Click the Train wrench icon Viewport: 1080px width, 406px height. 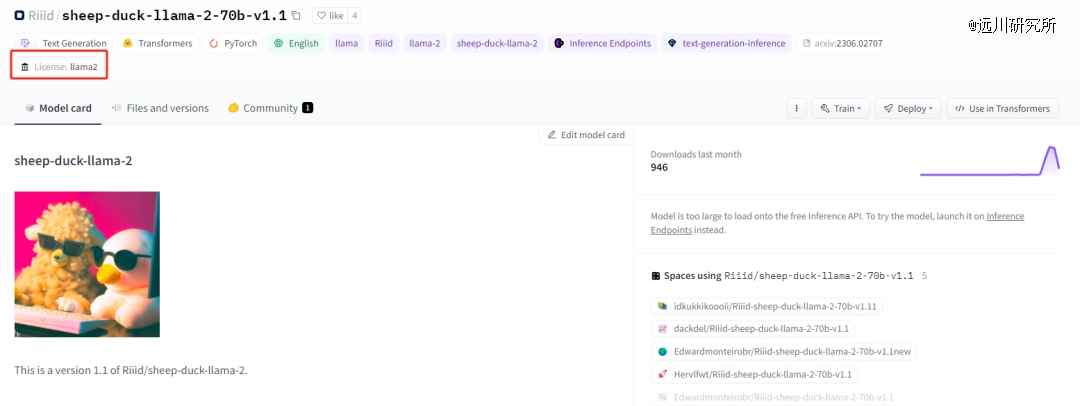click(824, 108)
